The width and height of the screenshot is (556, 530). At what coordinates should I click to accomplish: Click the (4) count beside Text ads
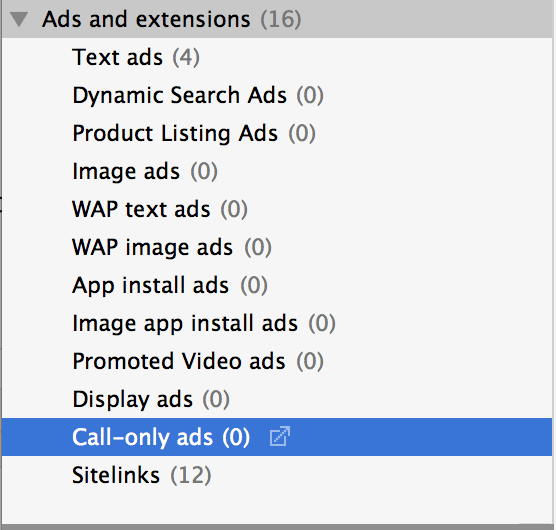[x=186, y=57]
